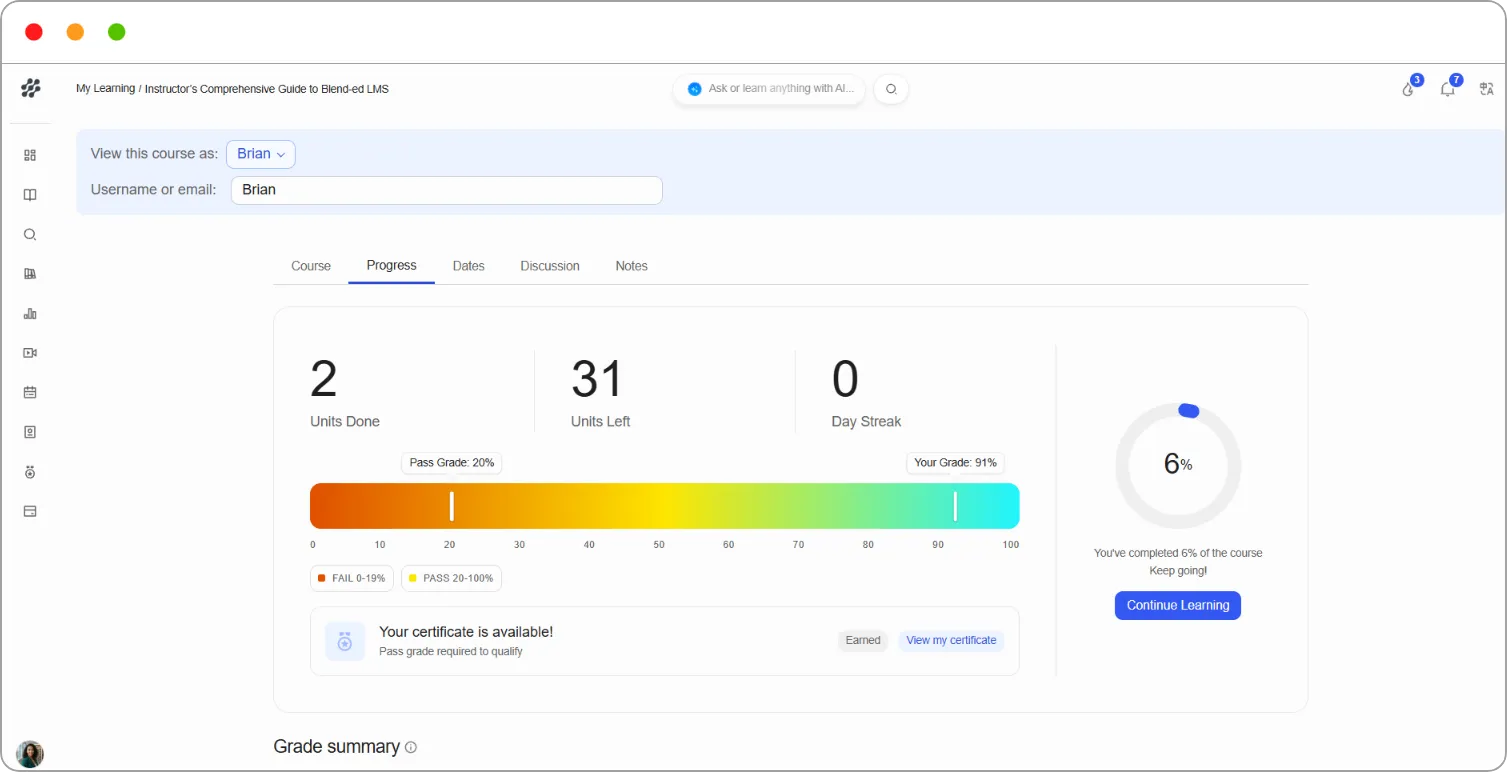1507x772 pixels.
Task: Go to the Discussion tab
Action: coord(550,266)
